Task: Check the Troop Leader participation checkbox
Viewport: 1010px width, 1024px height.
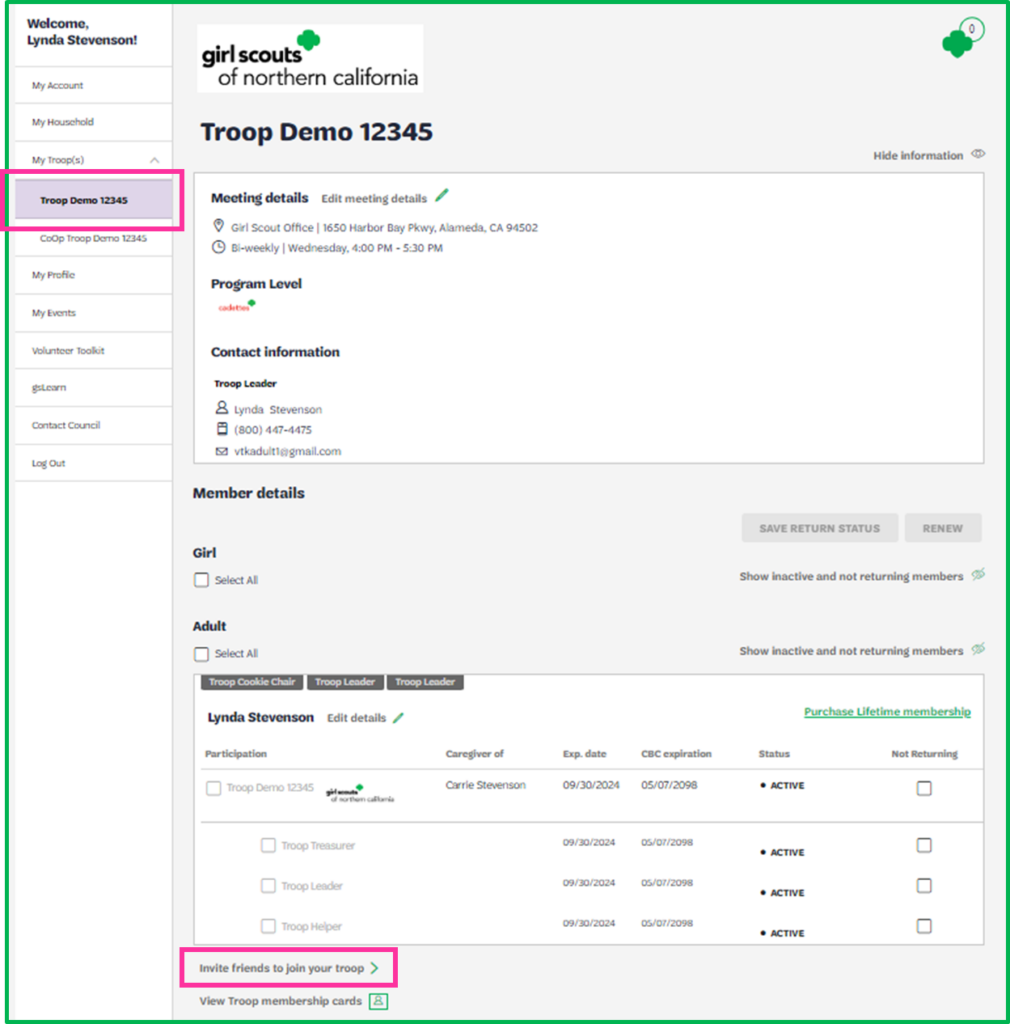Action: pyautogui.click(x=268, y=886)
